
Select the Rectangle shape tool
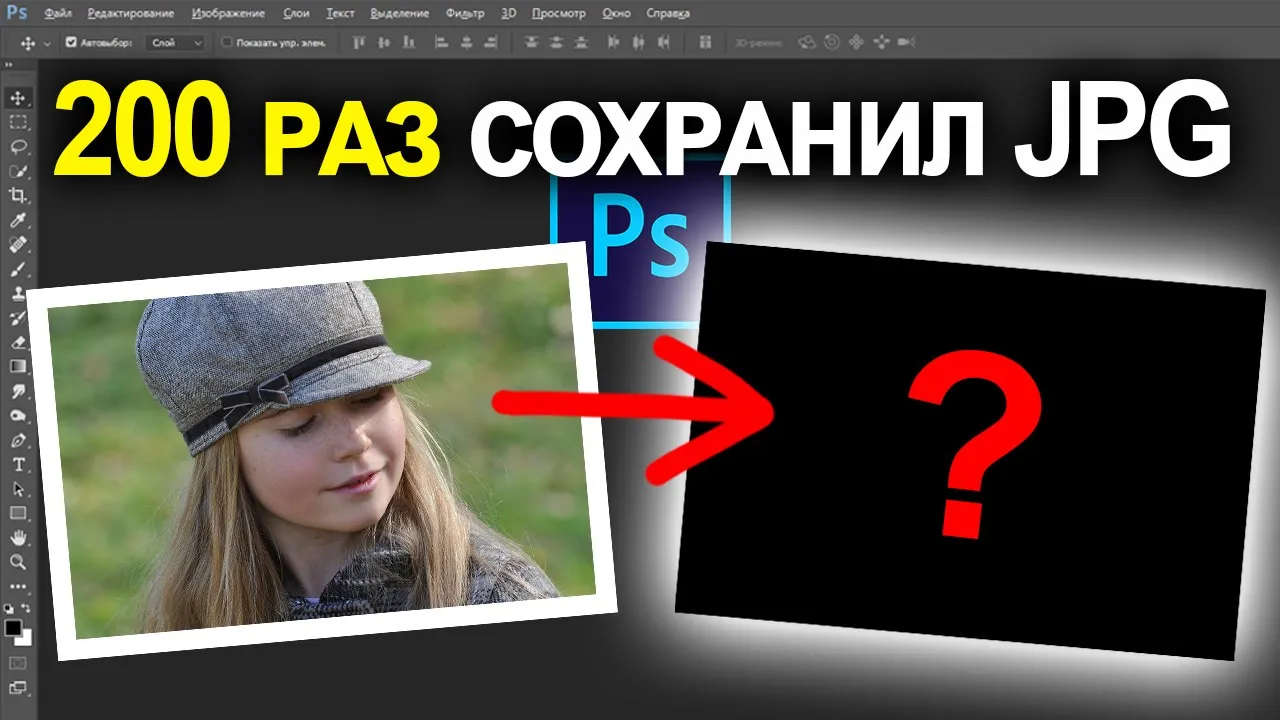coord(18,514)
